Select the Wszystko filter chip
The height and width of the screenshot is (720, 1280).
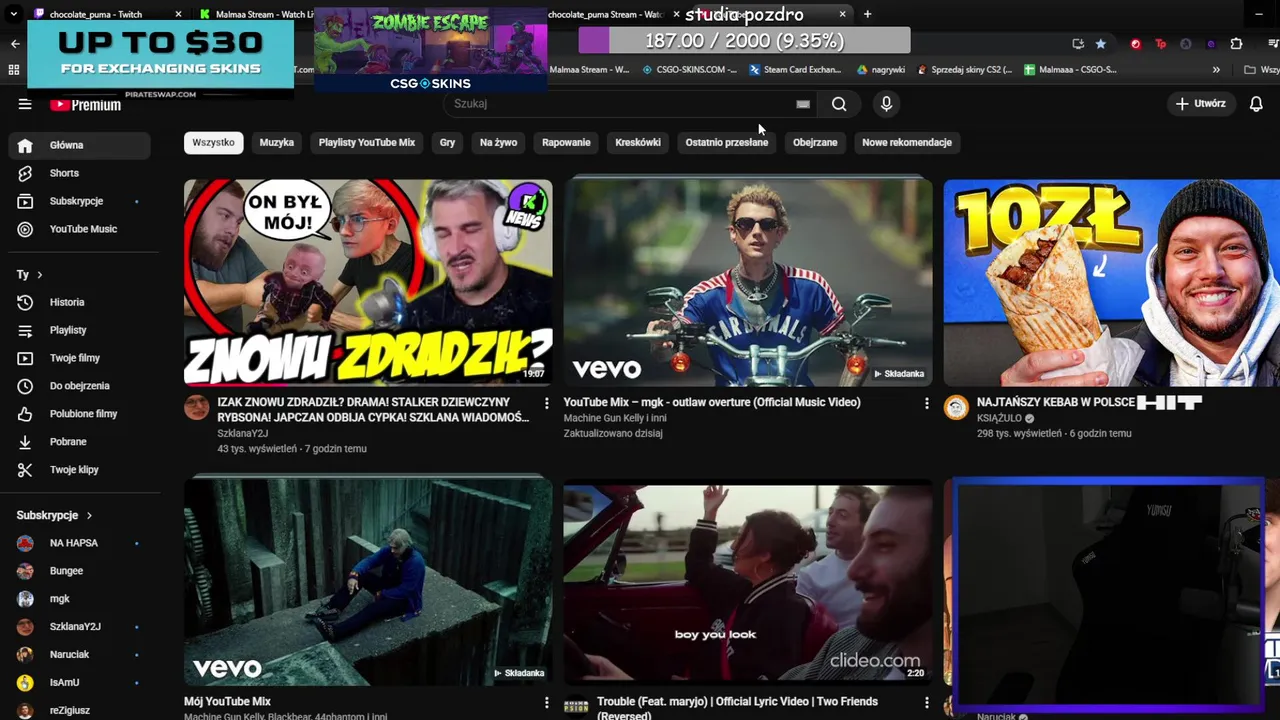(213, 142)
